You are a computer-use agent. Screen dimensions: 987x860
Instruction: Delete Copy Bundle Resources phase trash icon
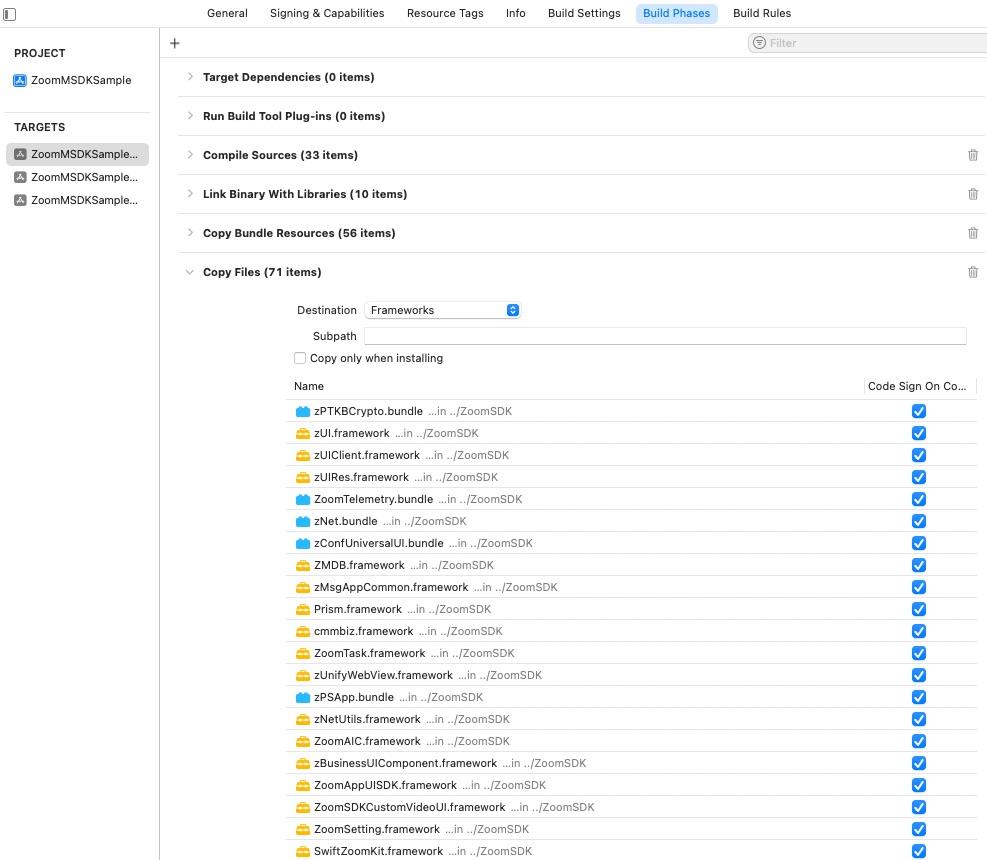pyautogui.click(x=973, y=233)
